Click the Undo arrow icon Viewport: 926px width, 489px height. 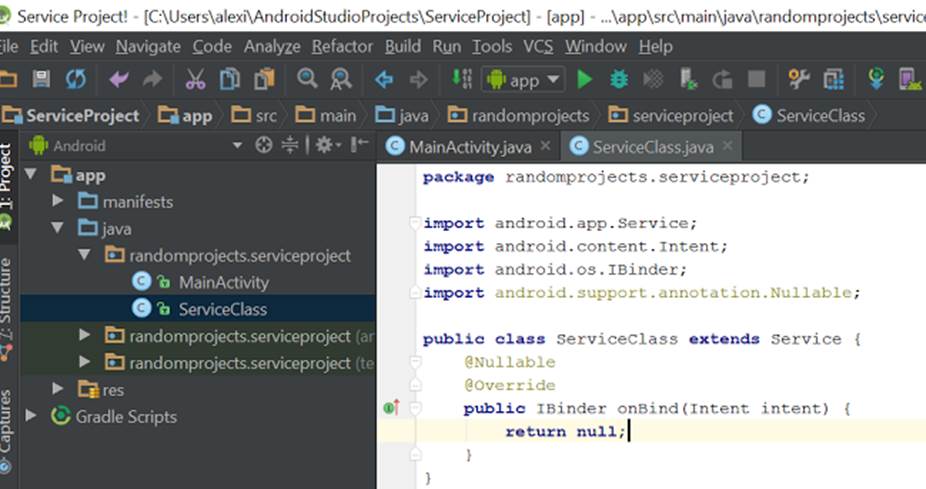tap(119, 79)
